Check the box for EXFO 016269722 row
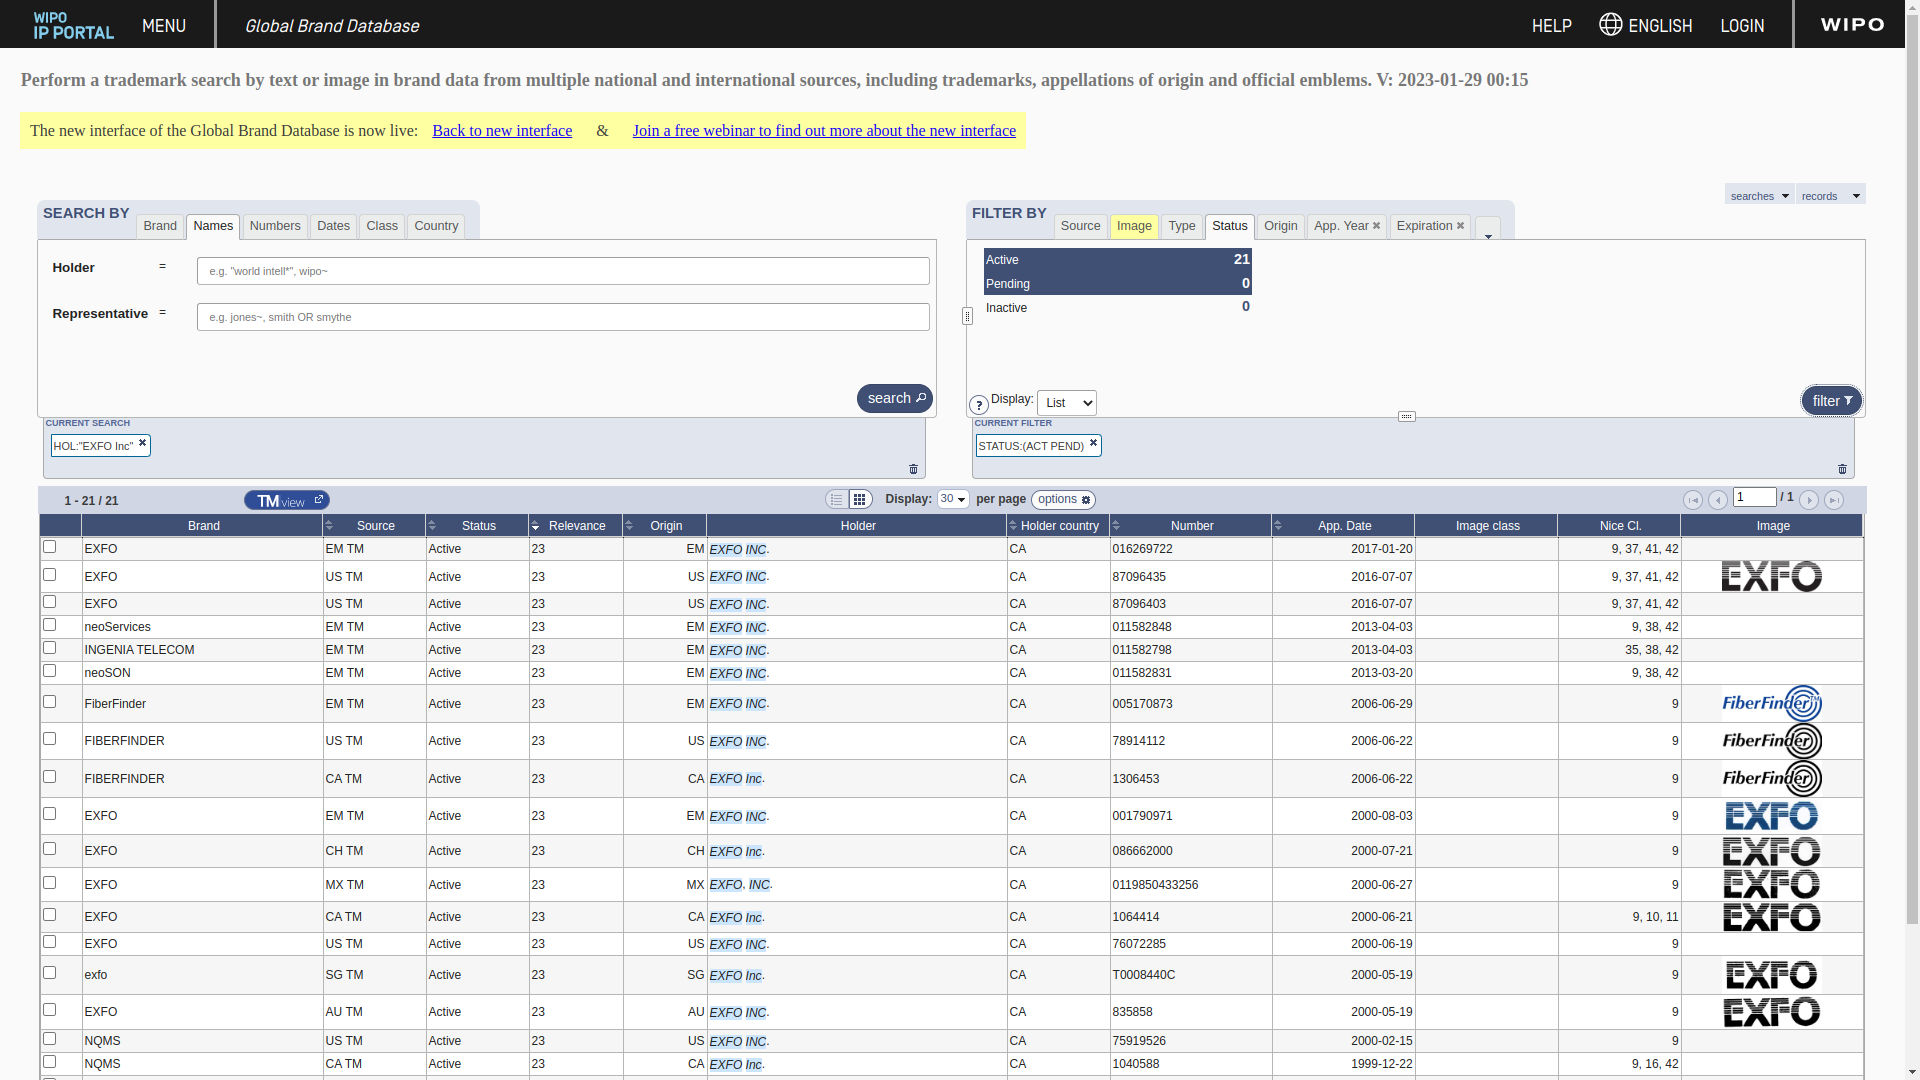Image resolution: width=1920 pixels, height=1080 pixels. tap(50, 547)
